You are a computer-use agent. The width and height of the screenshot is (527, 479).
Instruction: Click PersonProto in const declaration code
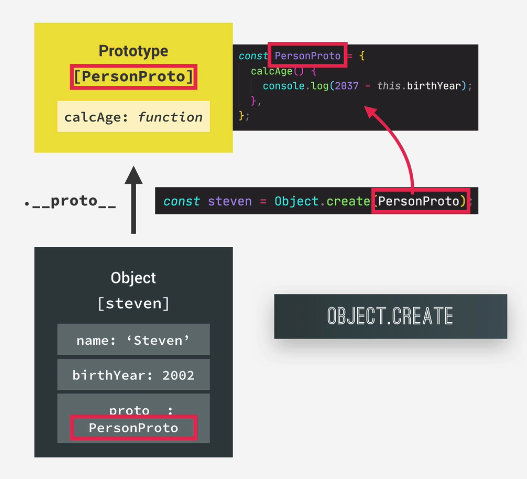[x=308, y=55]
